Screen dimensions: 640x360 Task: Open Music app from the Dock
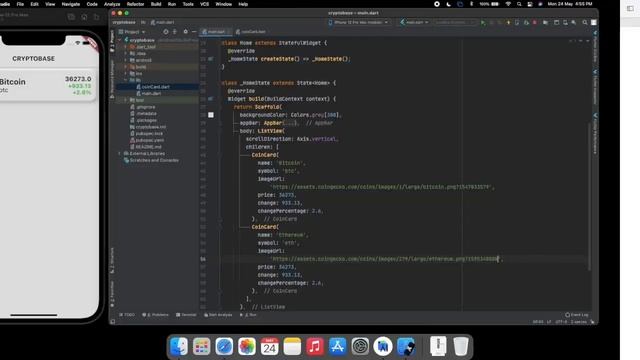coord(315,346)
